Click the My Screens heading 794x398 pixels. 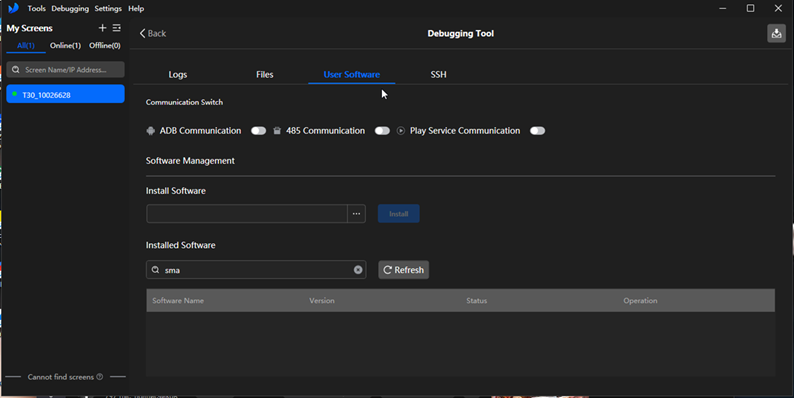click(29, 28)
